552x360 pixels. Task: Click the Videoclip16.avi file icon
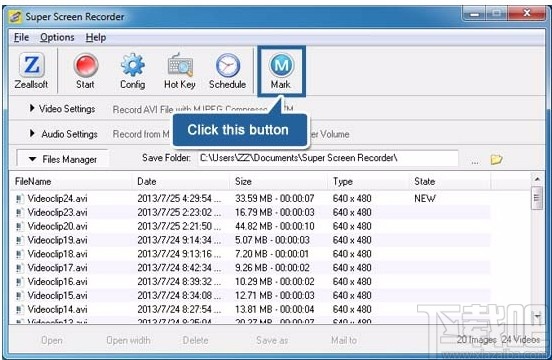pyautogui.click(x=20, y=282)
